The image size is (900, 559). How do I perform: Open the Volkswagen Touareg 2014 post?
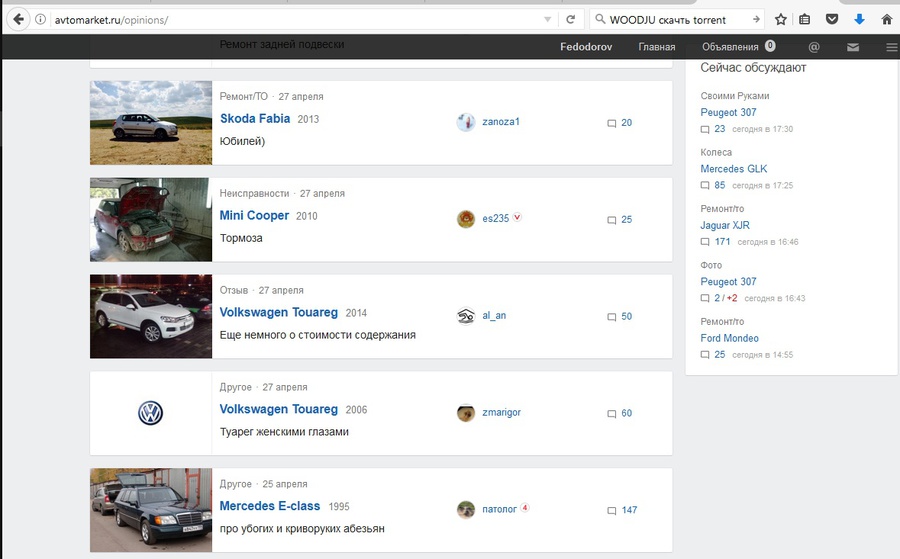278,312
